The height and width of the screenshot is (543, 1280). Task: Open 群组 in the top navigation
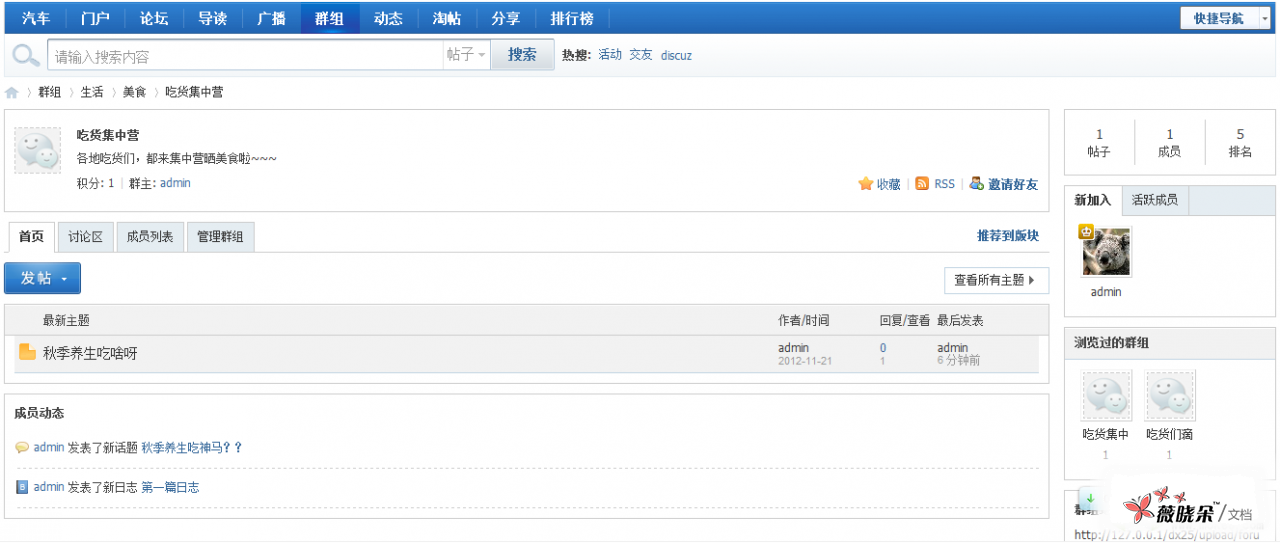point(329,18)
